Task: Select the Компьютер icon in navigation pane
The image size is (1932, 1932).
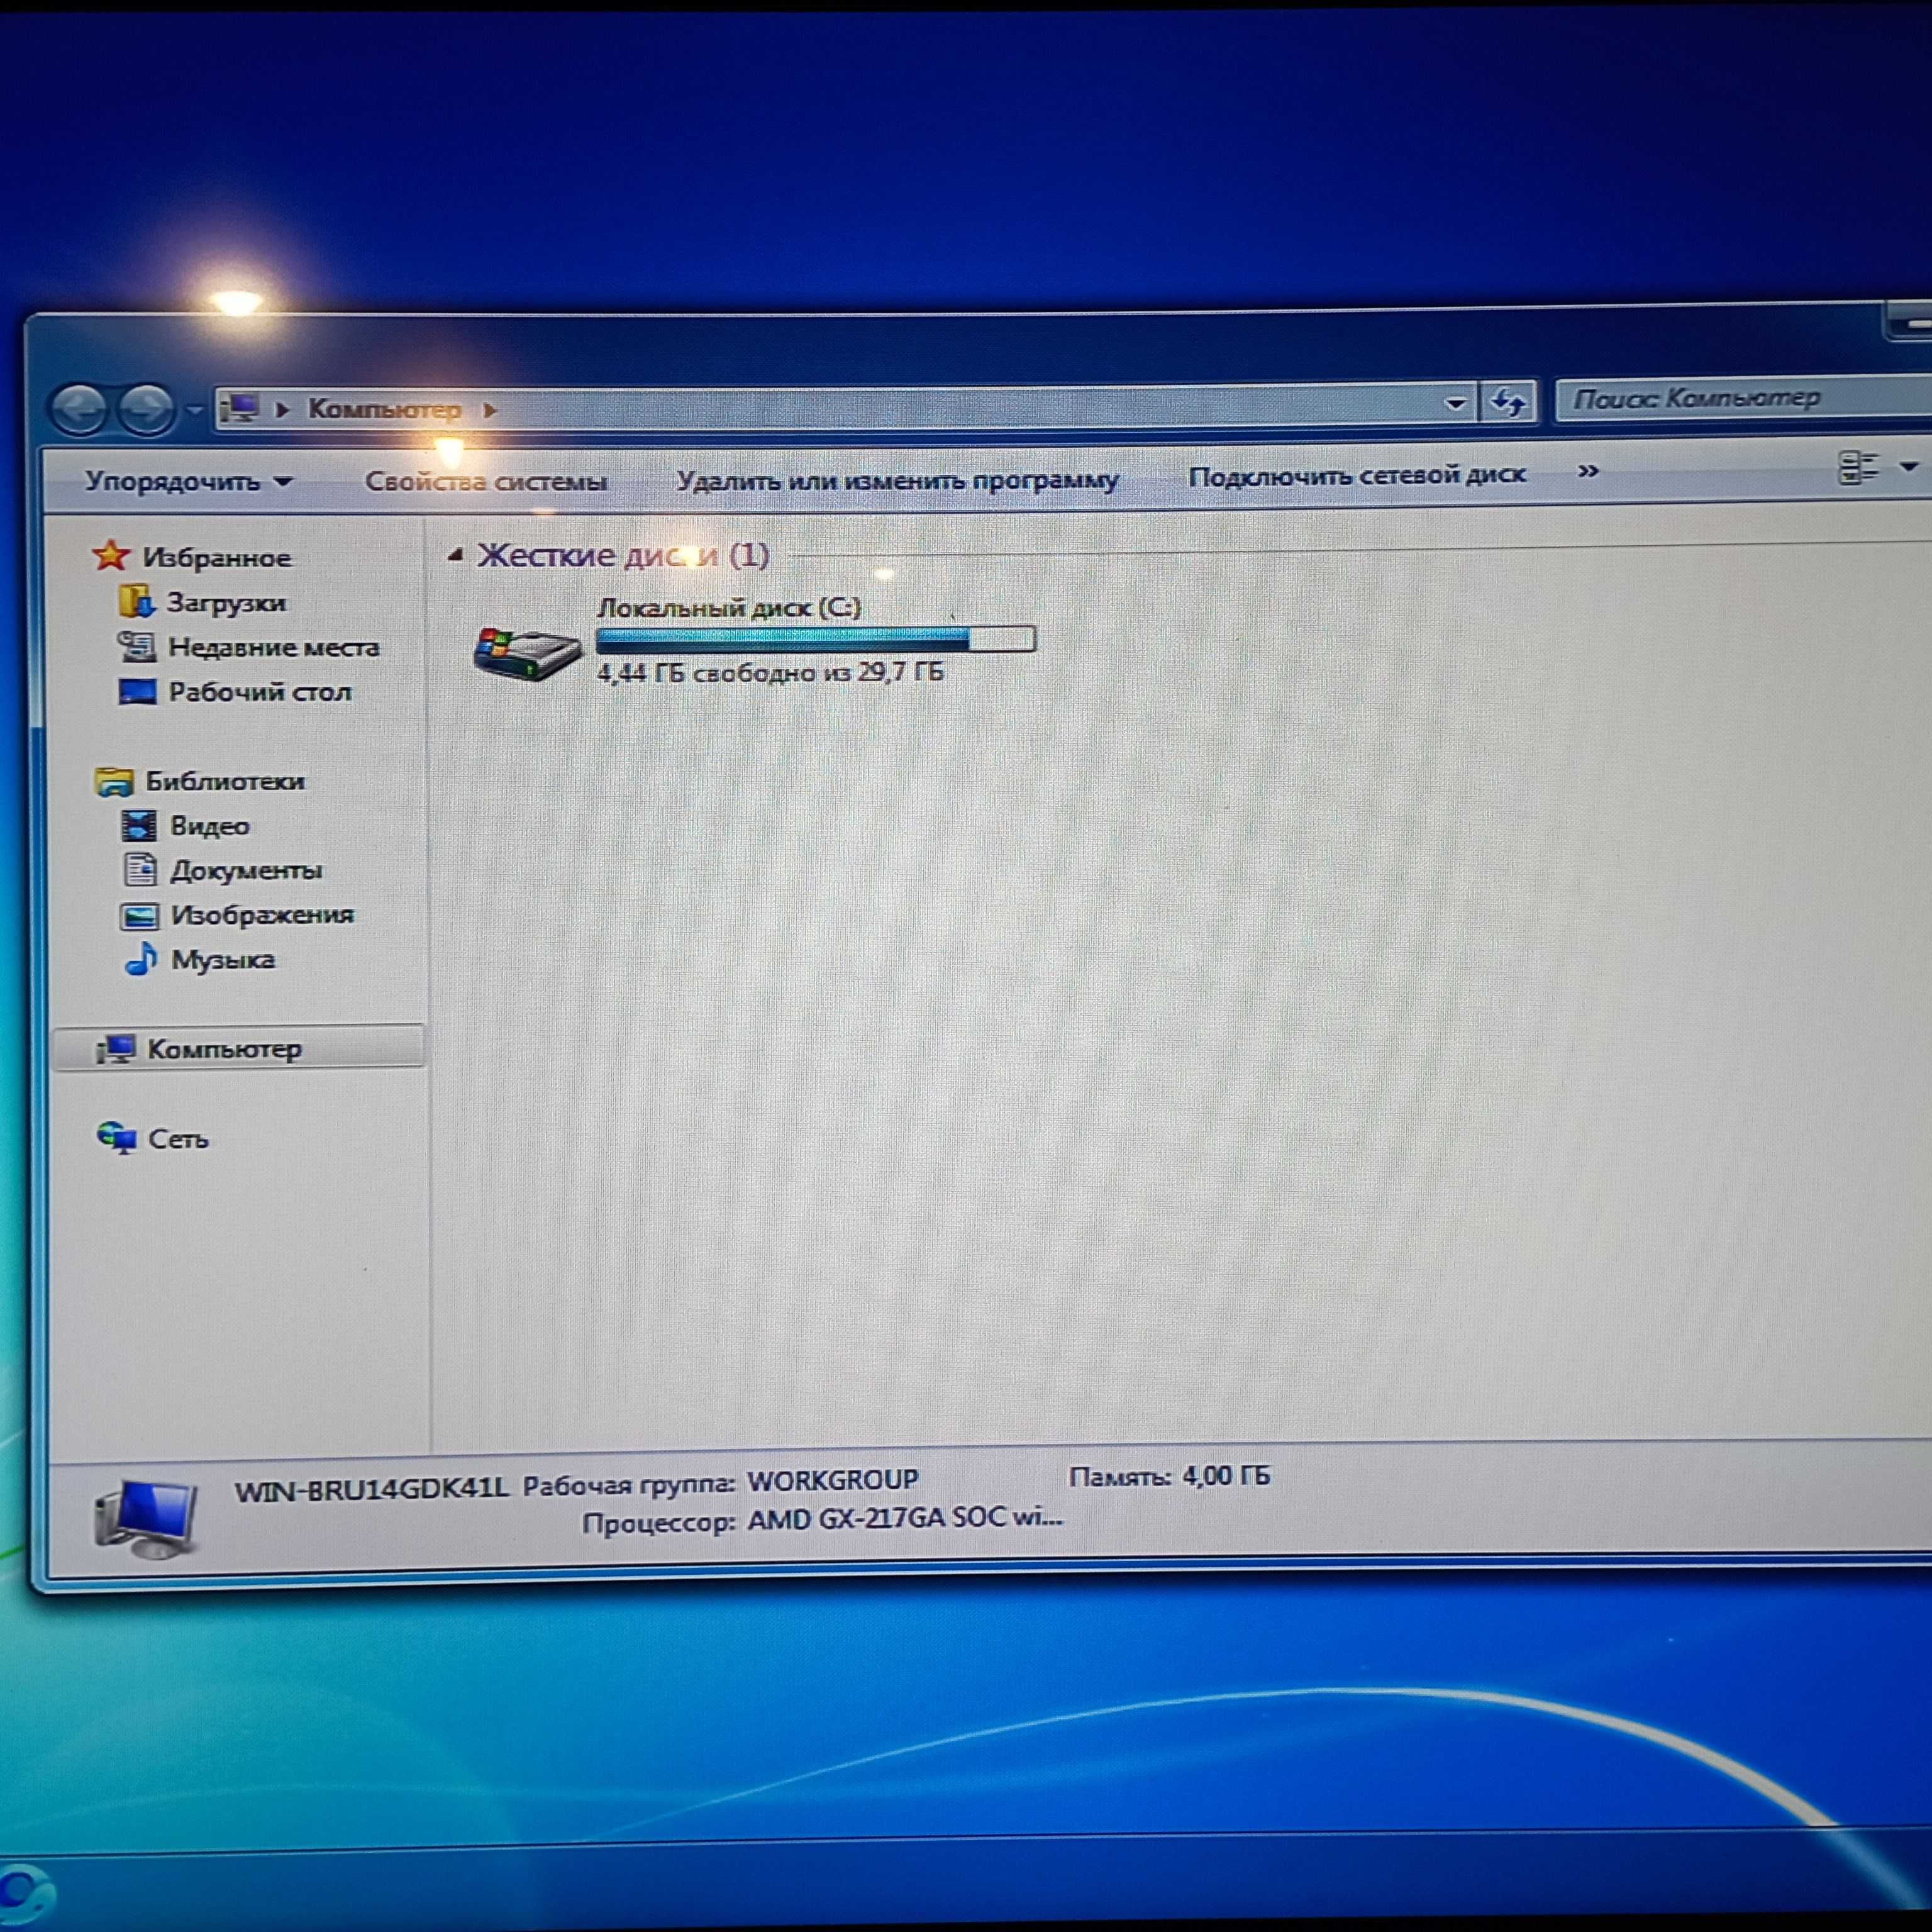Action: pos(116,1049)
